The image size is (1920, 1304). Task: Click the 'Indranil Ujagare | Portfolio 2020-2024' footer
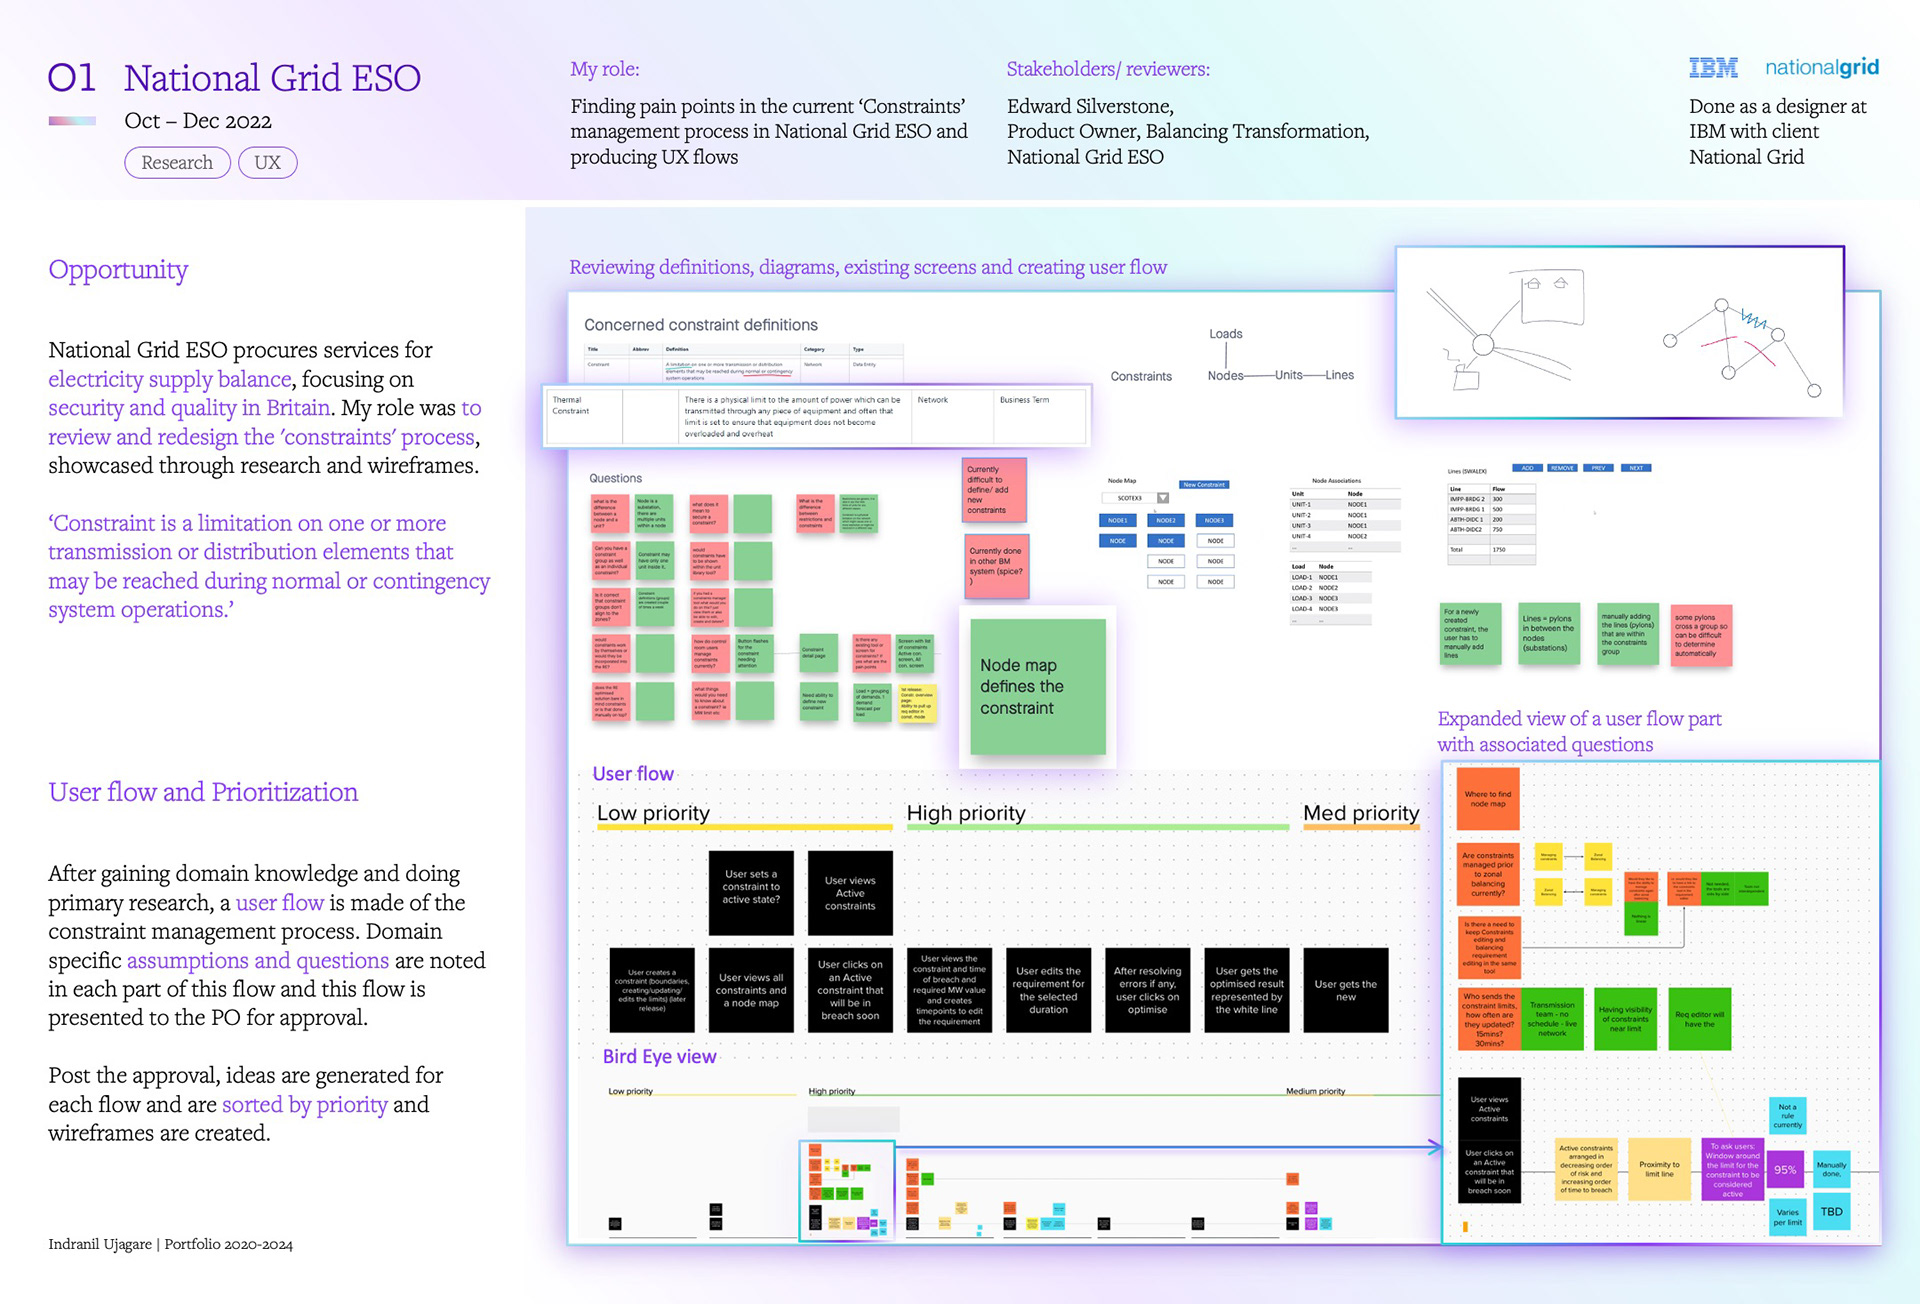pos(170,1245)
